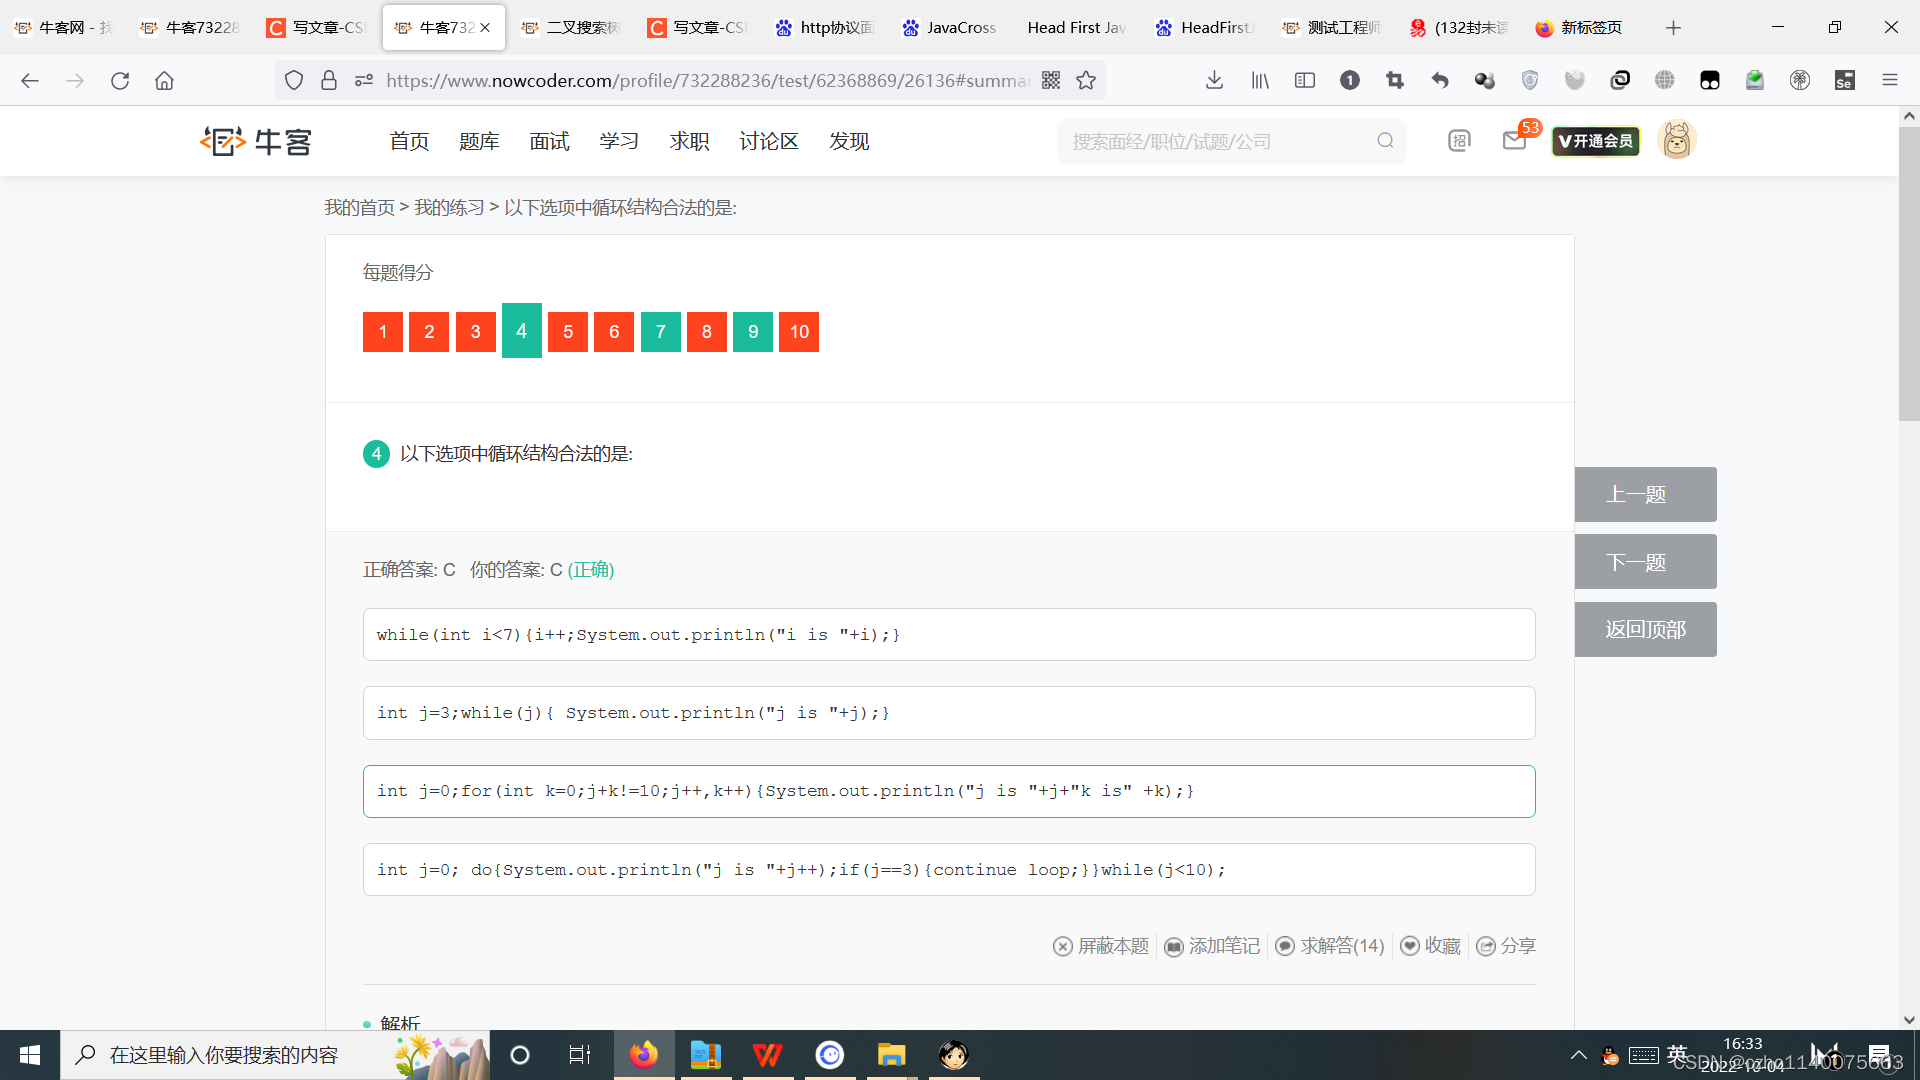Click the Windows Start button
Screen dimensions: 1920x1080
point(30,1055)
